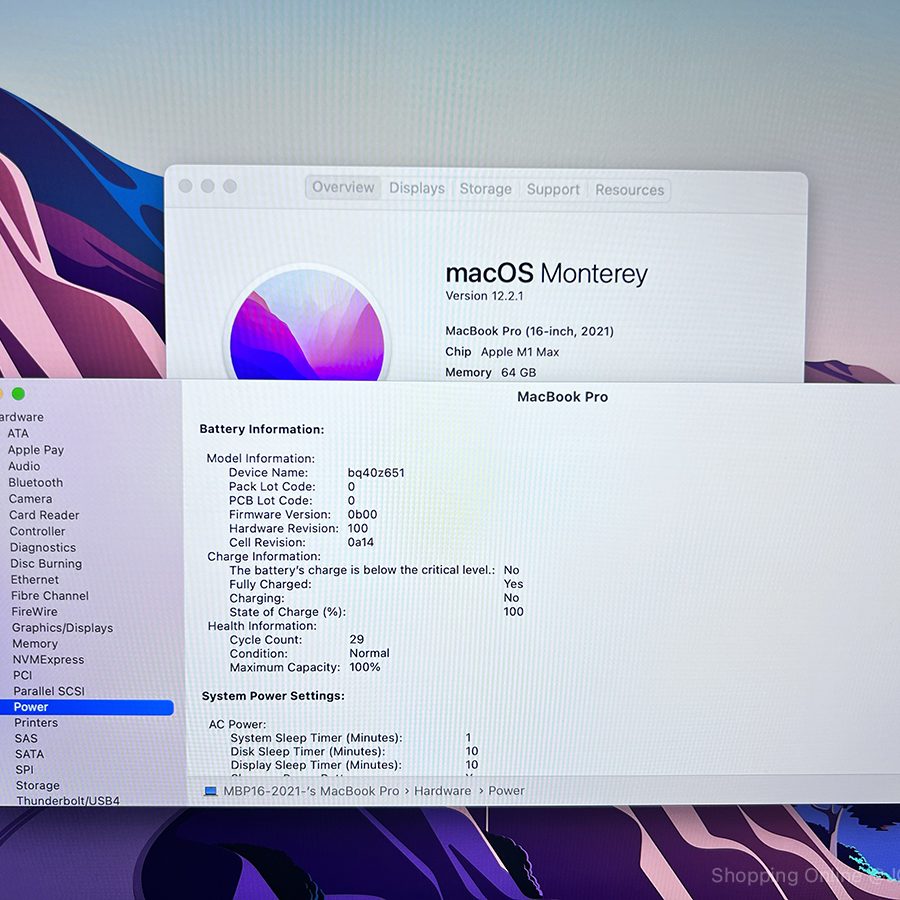Click the highlighted Power item in the sidebar
This screenshot has height=900, width=900.
(x=86, y=707)
